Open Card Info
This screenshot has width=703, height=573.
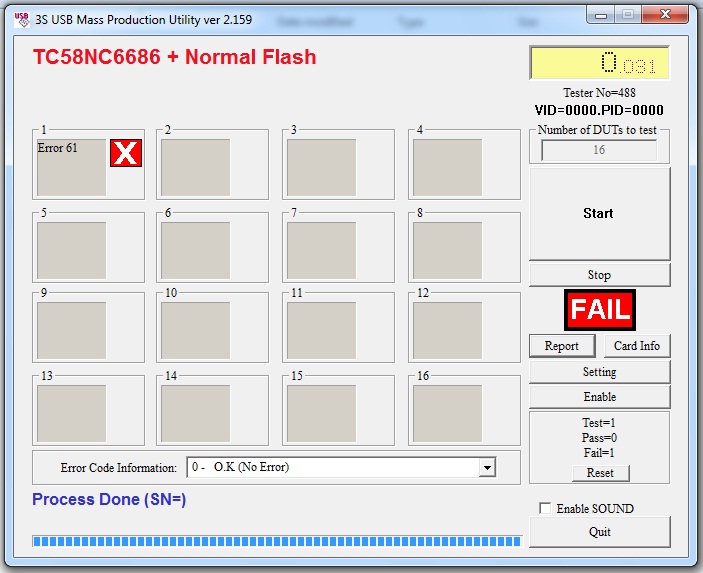pyautogui.click(x=637, y=346)
